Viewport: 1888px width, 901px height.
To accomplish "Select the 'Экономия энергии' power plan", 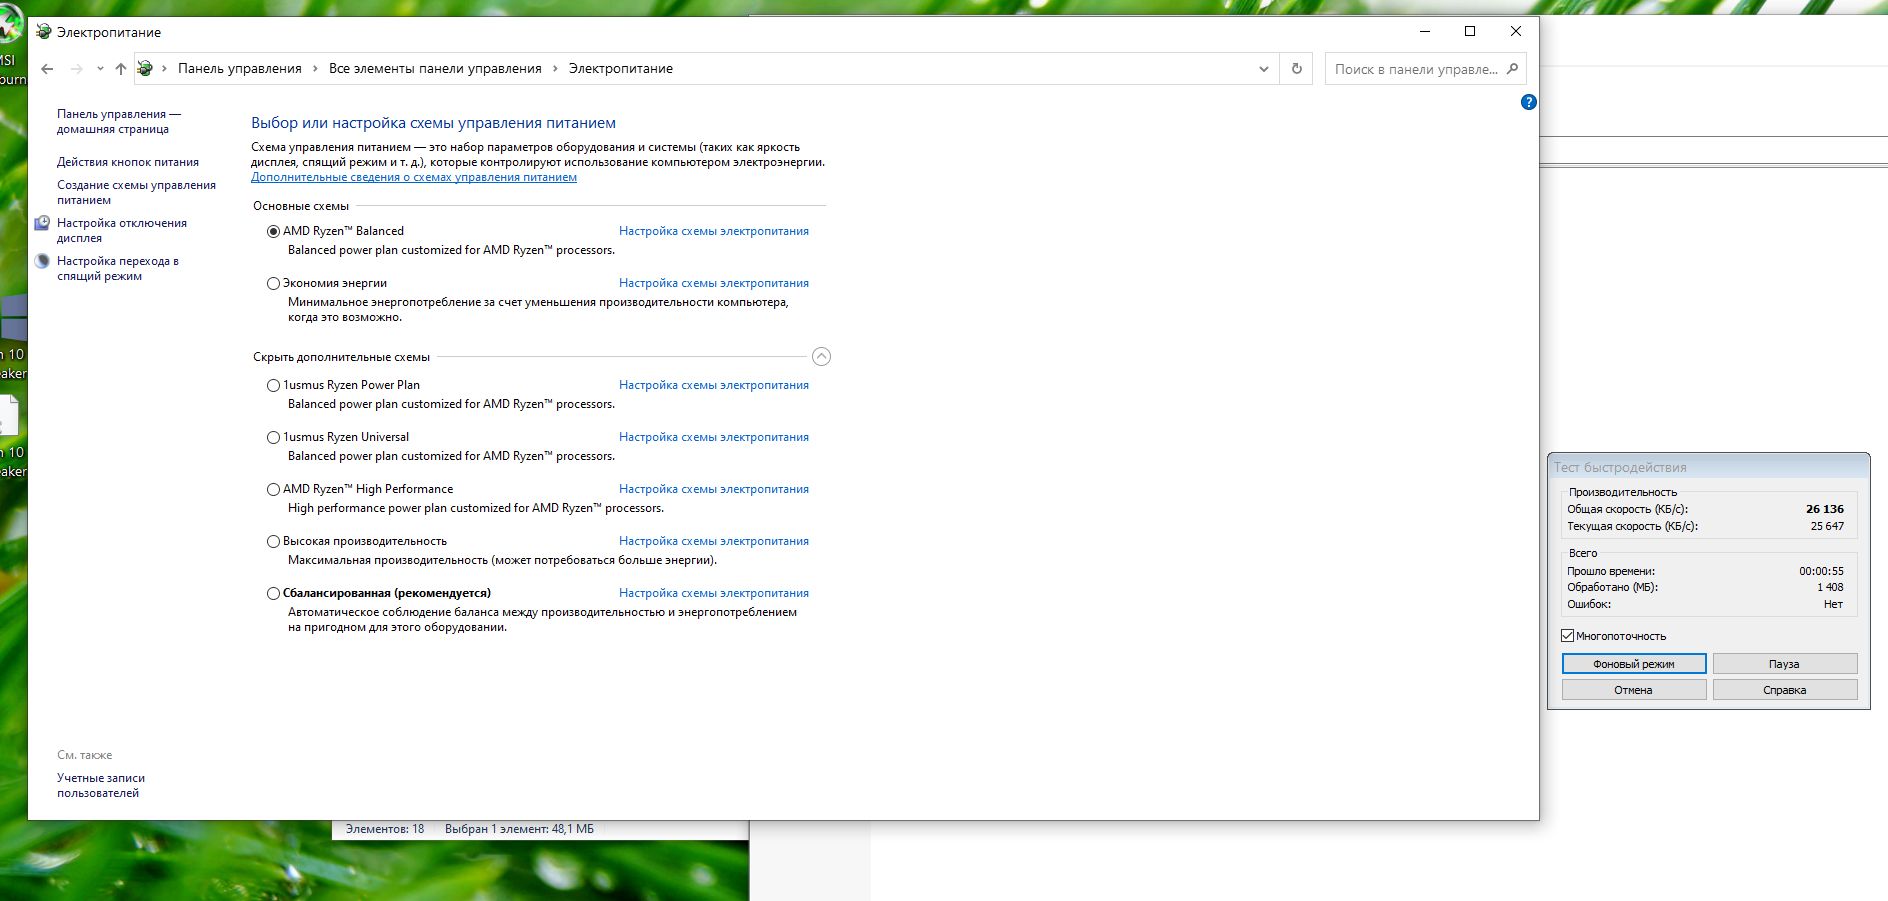I will point(273,283).
